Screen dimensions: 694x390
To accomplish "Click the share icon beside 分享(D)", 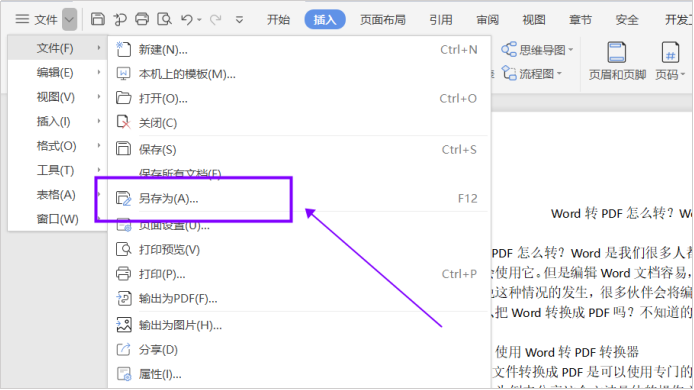I will [123, 349].
